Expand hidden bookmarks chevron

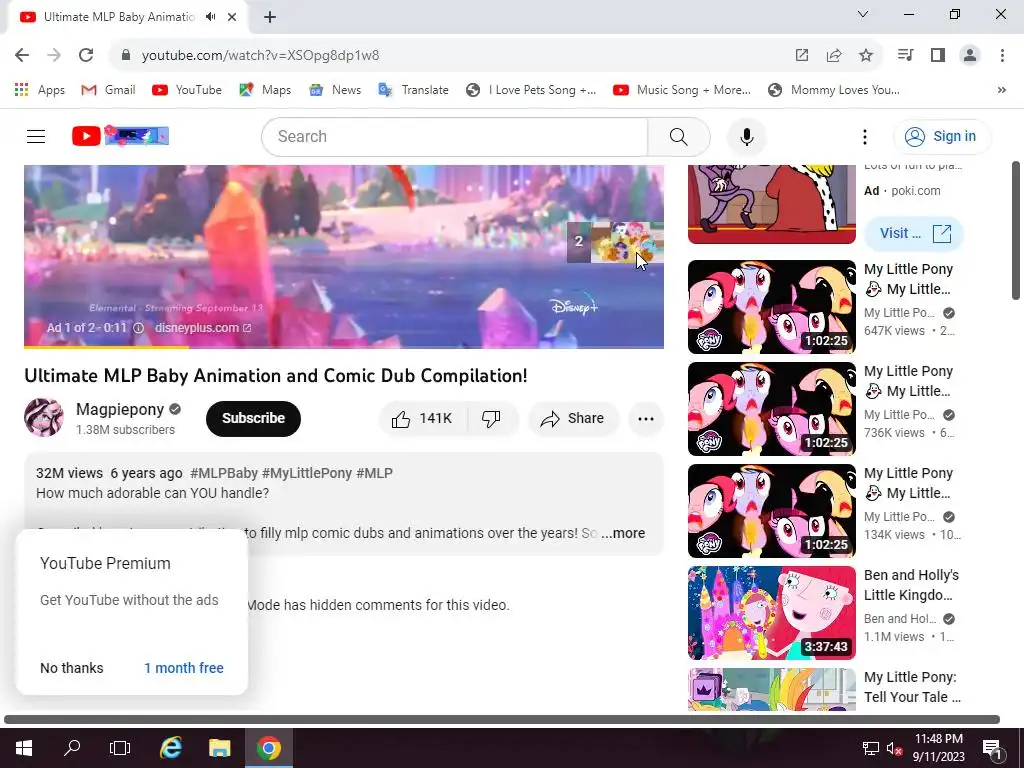1002,90
